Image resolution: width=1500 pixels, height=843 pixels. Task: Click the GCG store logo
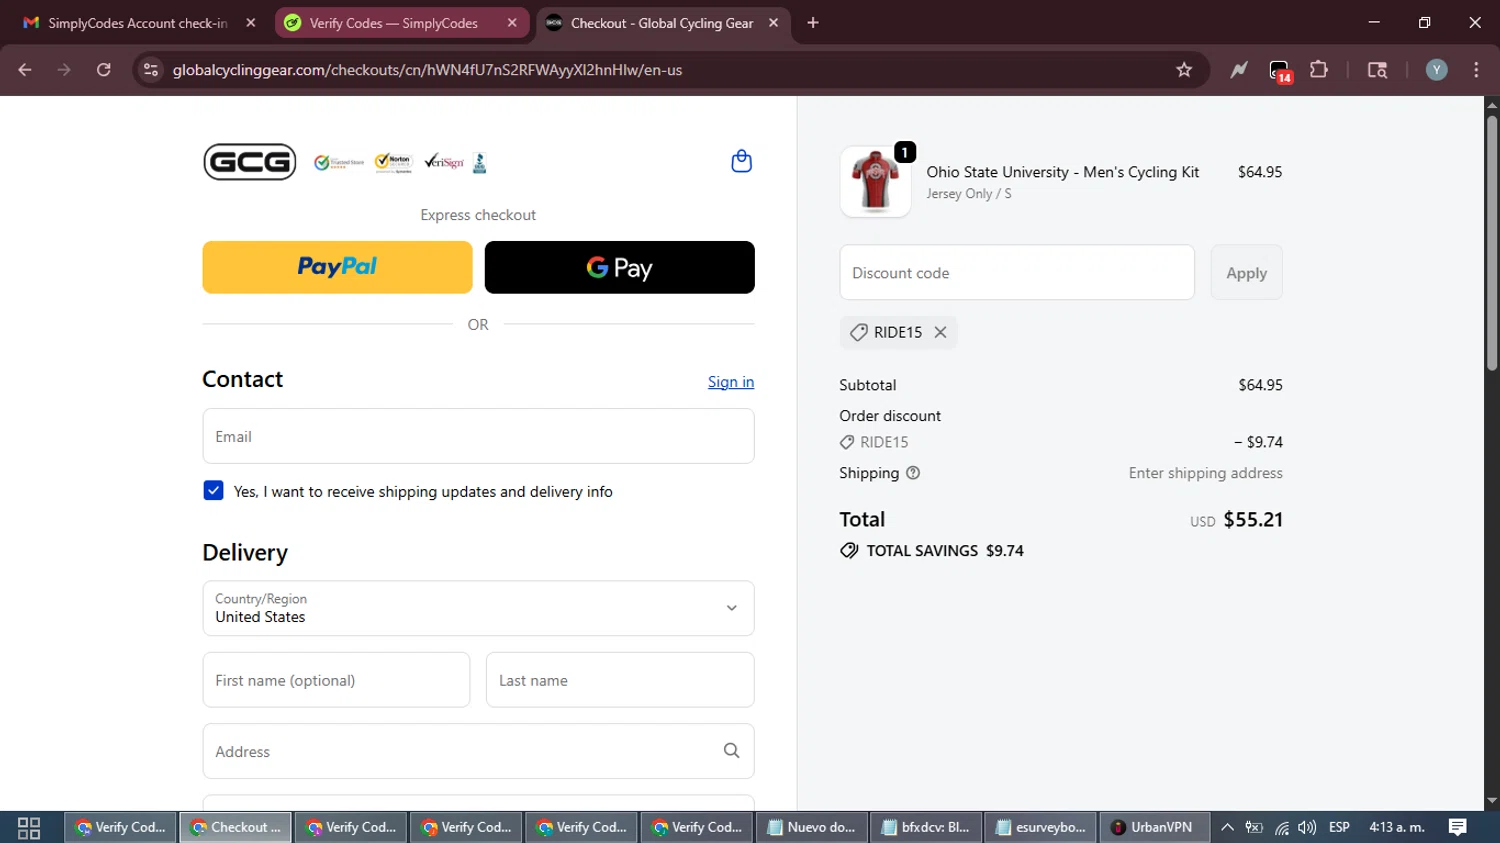(x=250, y=162)
